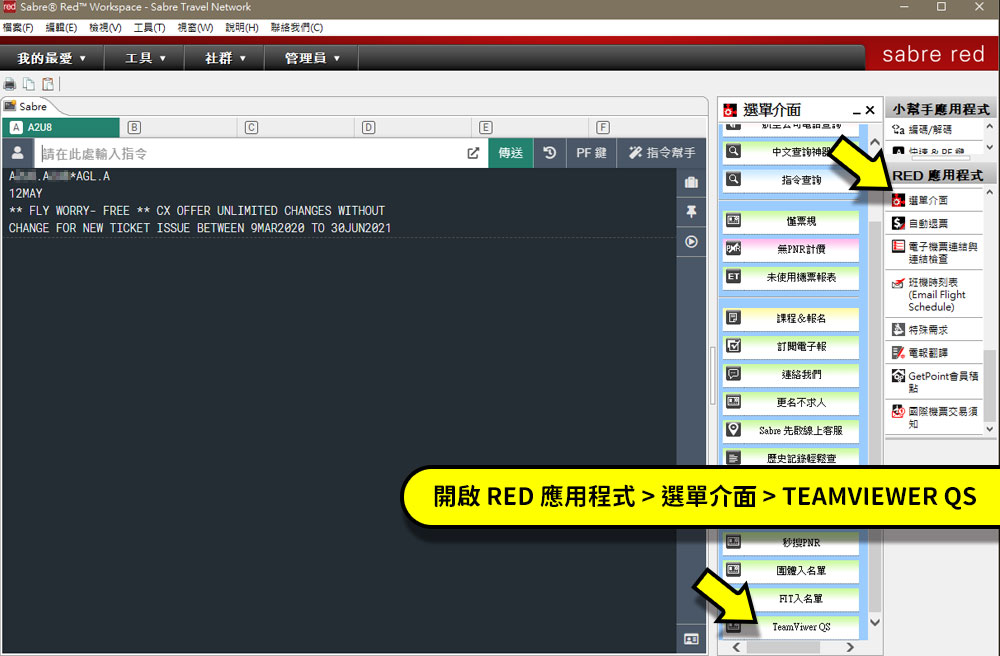Open 工具(T) menu in menu bar
The width and height of the screenshot is (1000, 656).
pos(149,27)
